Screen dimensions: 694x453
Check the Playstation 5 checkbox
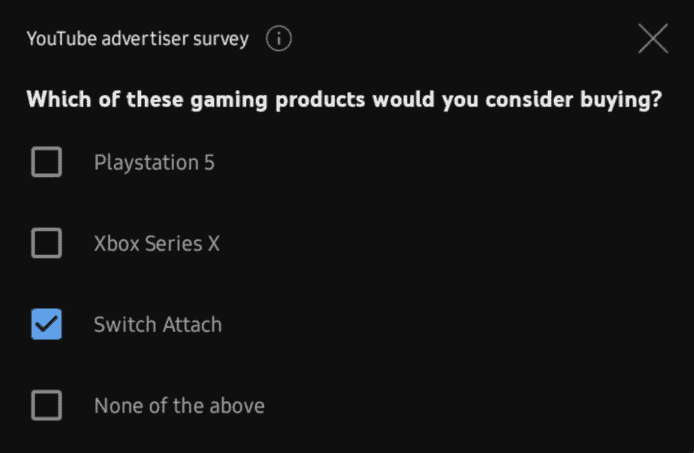pos(47,162)
